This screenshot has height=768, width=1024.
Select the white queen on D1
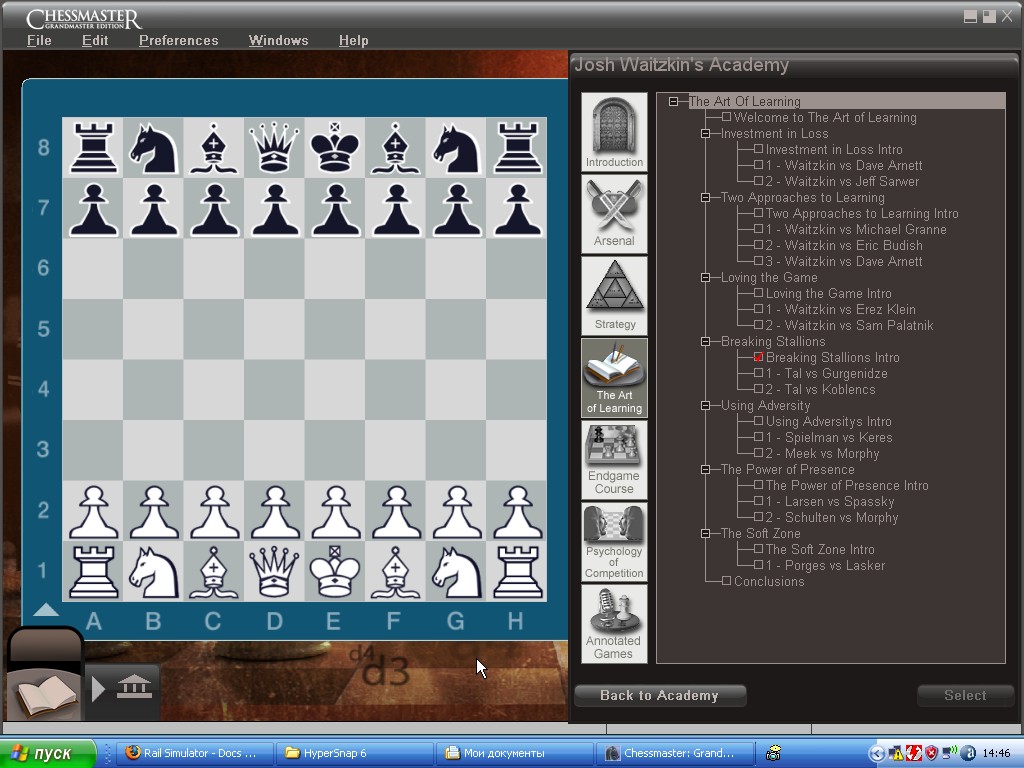(x=274, y=571)
